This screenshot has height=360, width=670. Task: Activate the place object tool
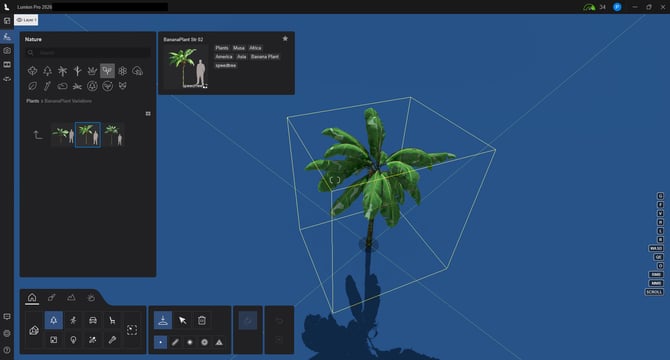tap(162, 320)
